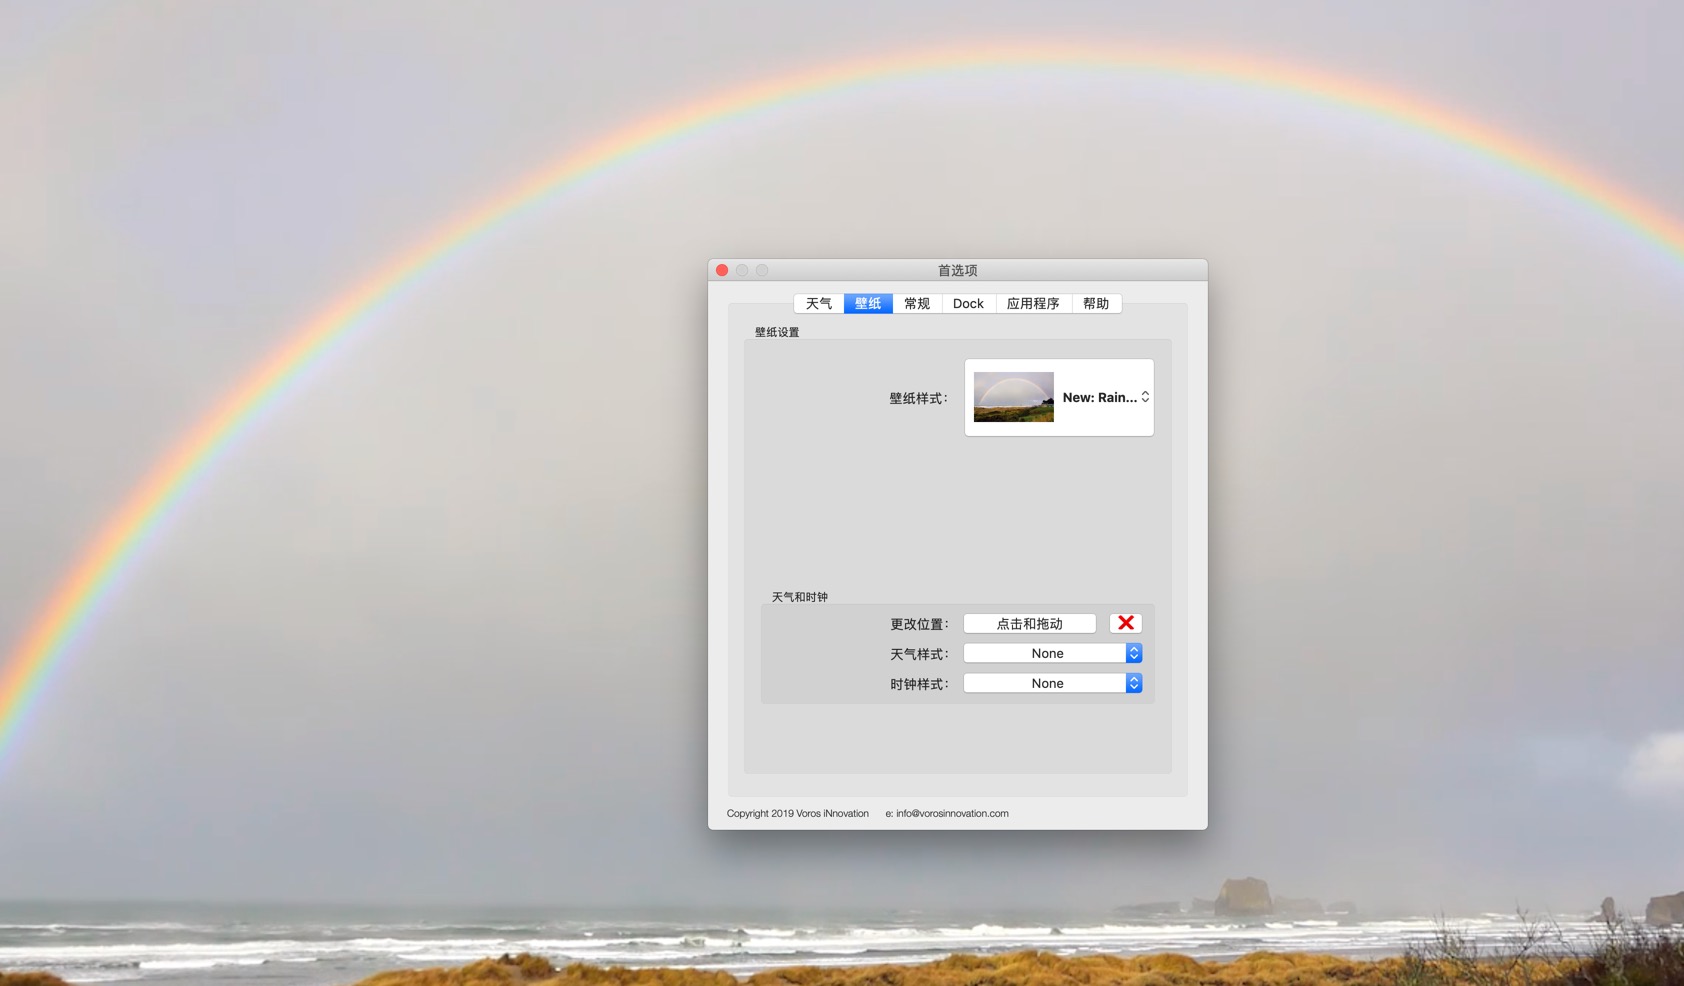Click the Copyright 2019 Voros iNnovation text
Screen dimensions: 1684x986
[x=798, y=814]
